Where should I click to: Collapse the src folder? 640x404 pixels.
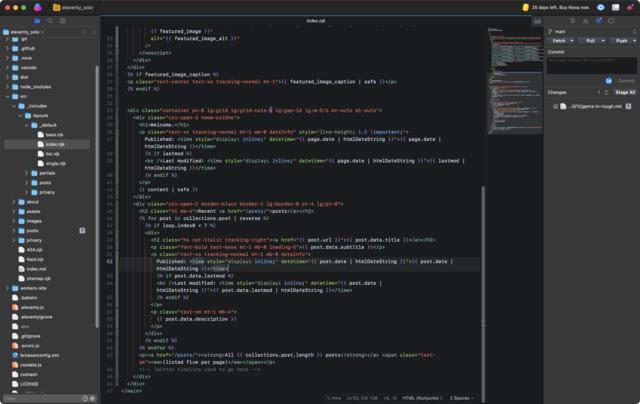tap(7, 96)
